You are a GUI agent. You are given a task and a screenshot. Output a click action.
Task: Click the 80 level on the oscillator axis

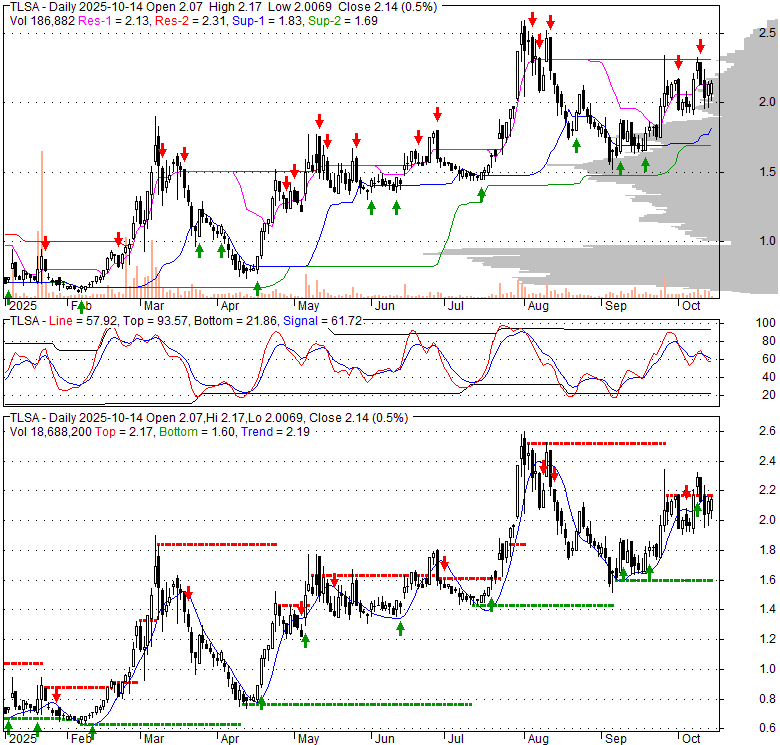[769, 341]
